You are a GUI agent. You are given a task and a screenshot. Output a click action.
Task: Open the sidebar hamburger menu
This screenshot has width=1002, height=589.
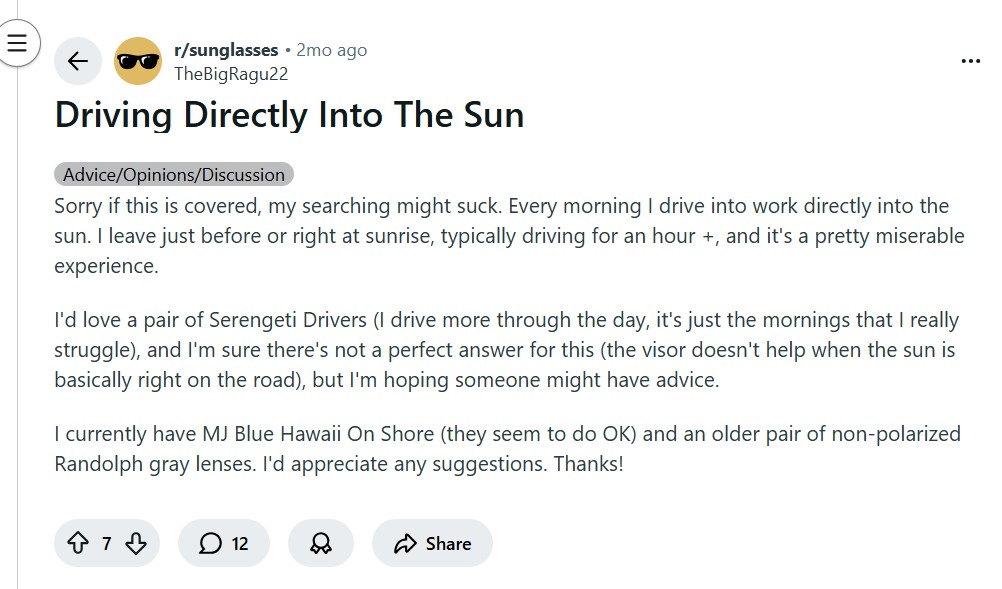[16, 43]
